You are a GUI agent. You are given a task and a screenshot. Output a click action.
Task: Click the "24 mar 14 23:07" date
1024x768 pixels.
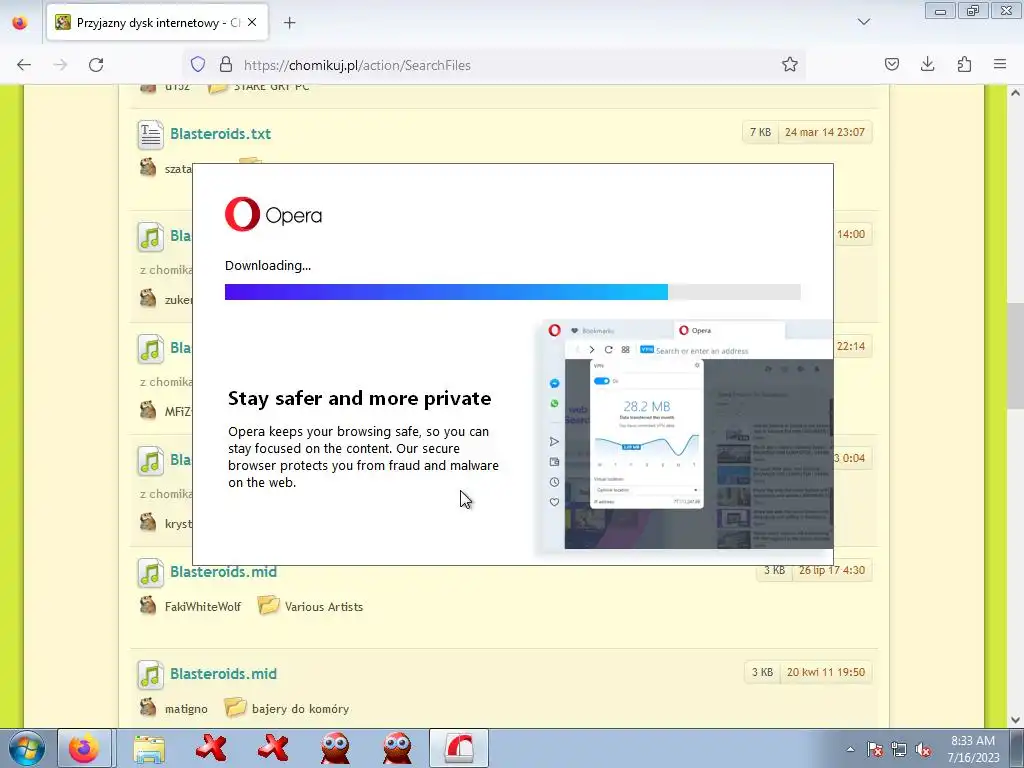825,132
